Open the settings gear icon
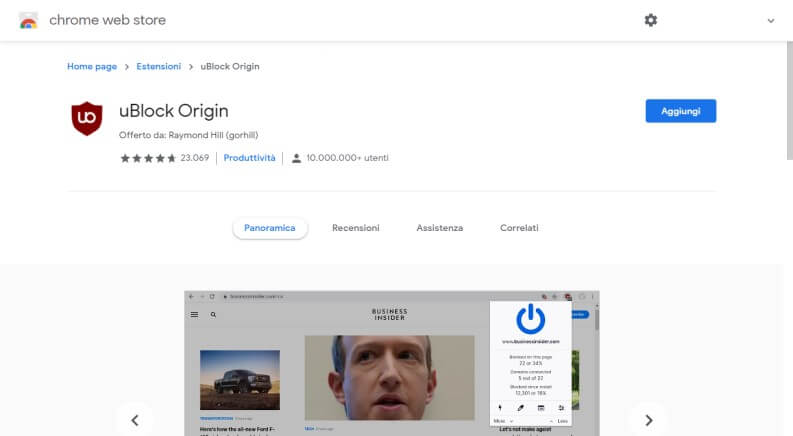793x436 pixels. [x=650, y=20]
